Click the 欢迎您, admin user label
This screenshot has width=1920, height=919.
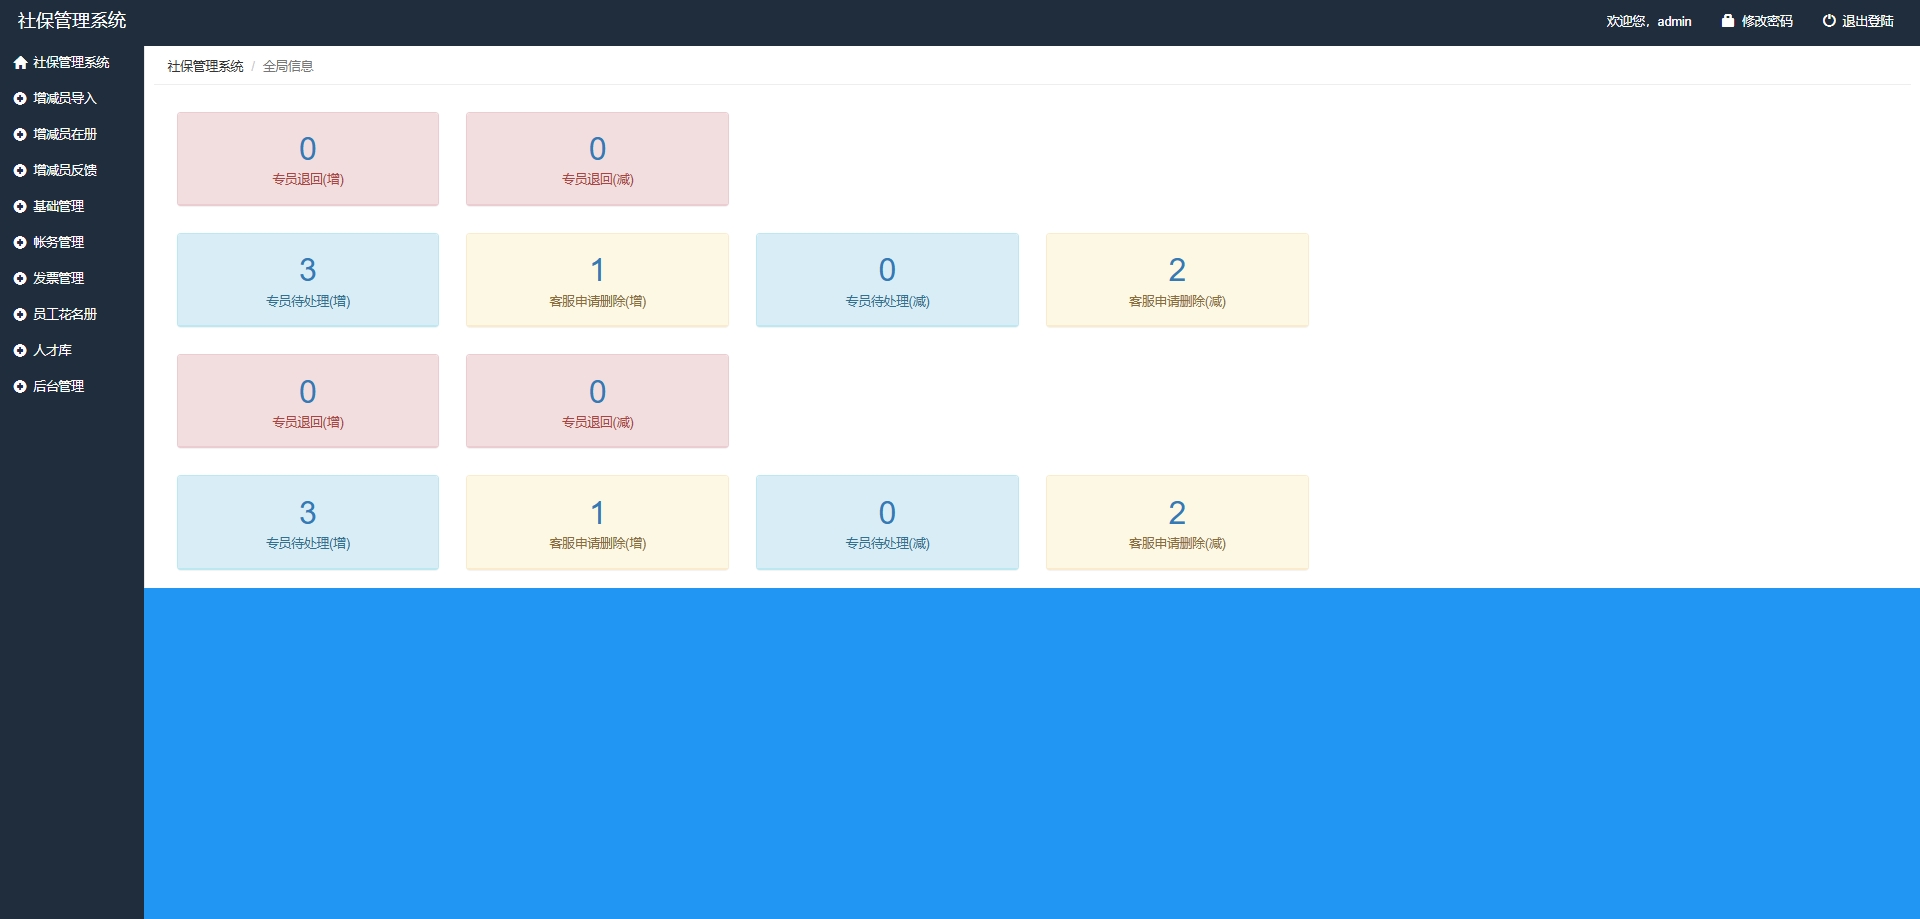1648,21
